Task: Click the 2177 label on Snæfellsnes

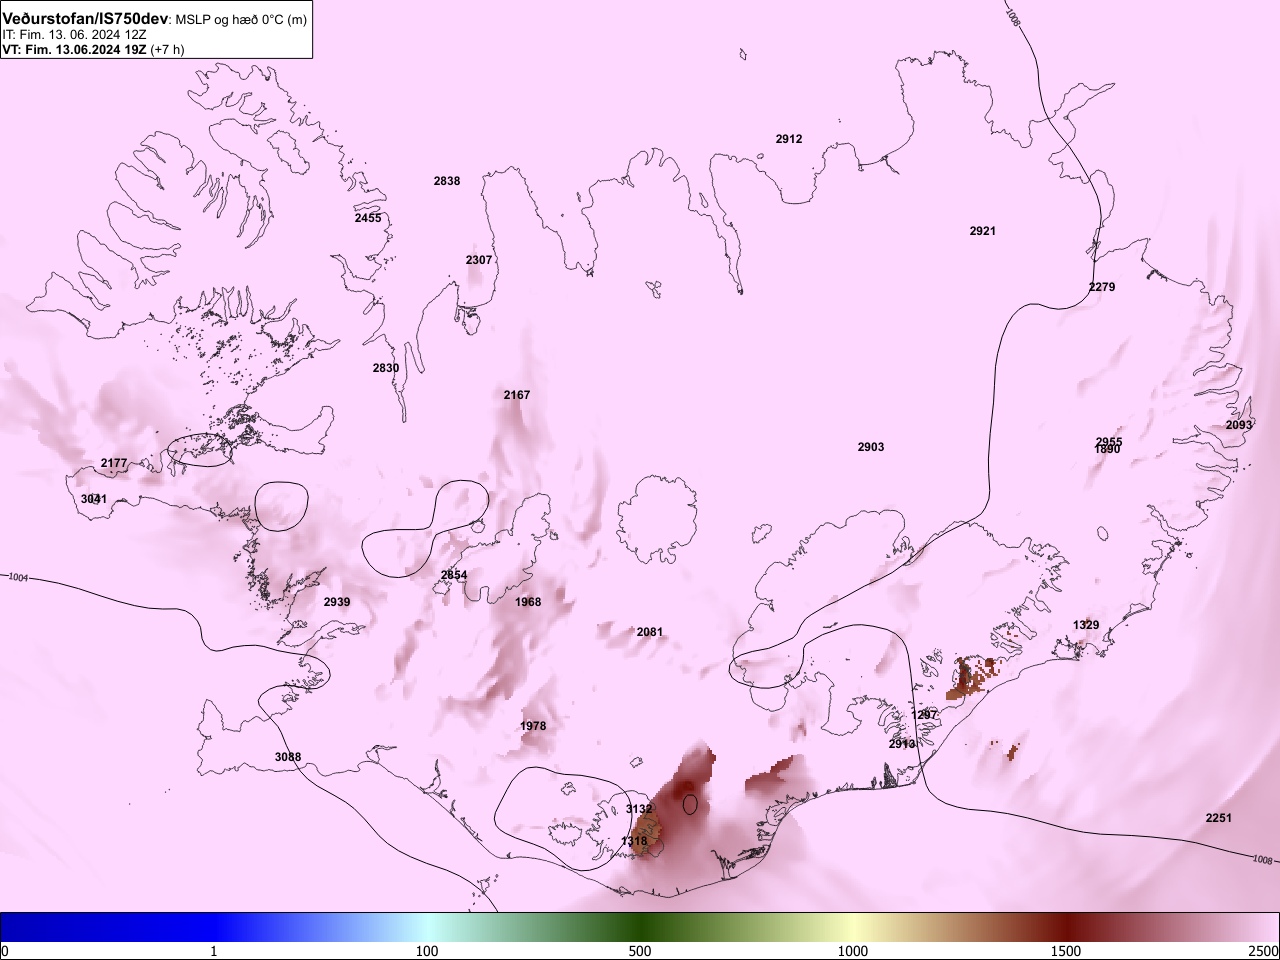Action: 114,463
